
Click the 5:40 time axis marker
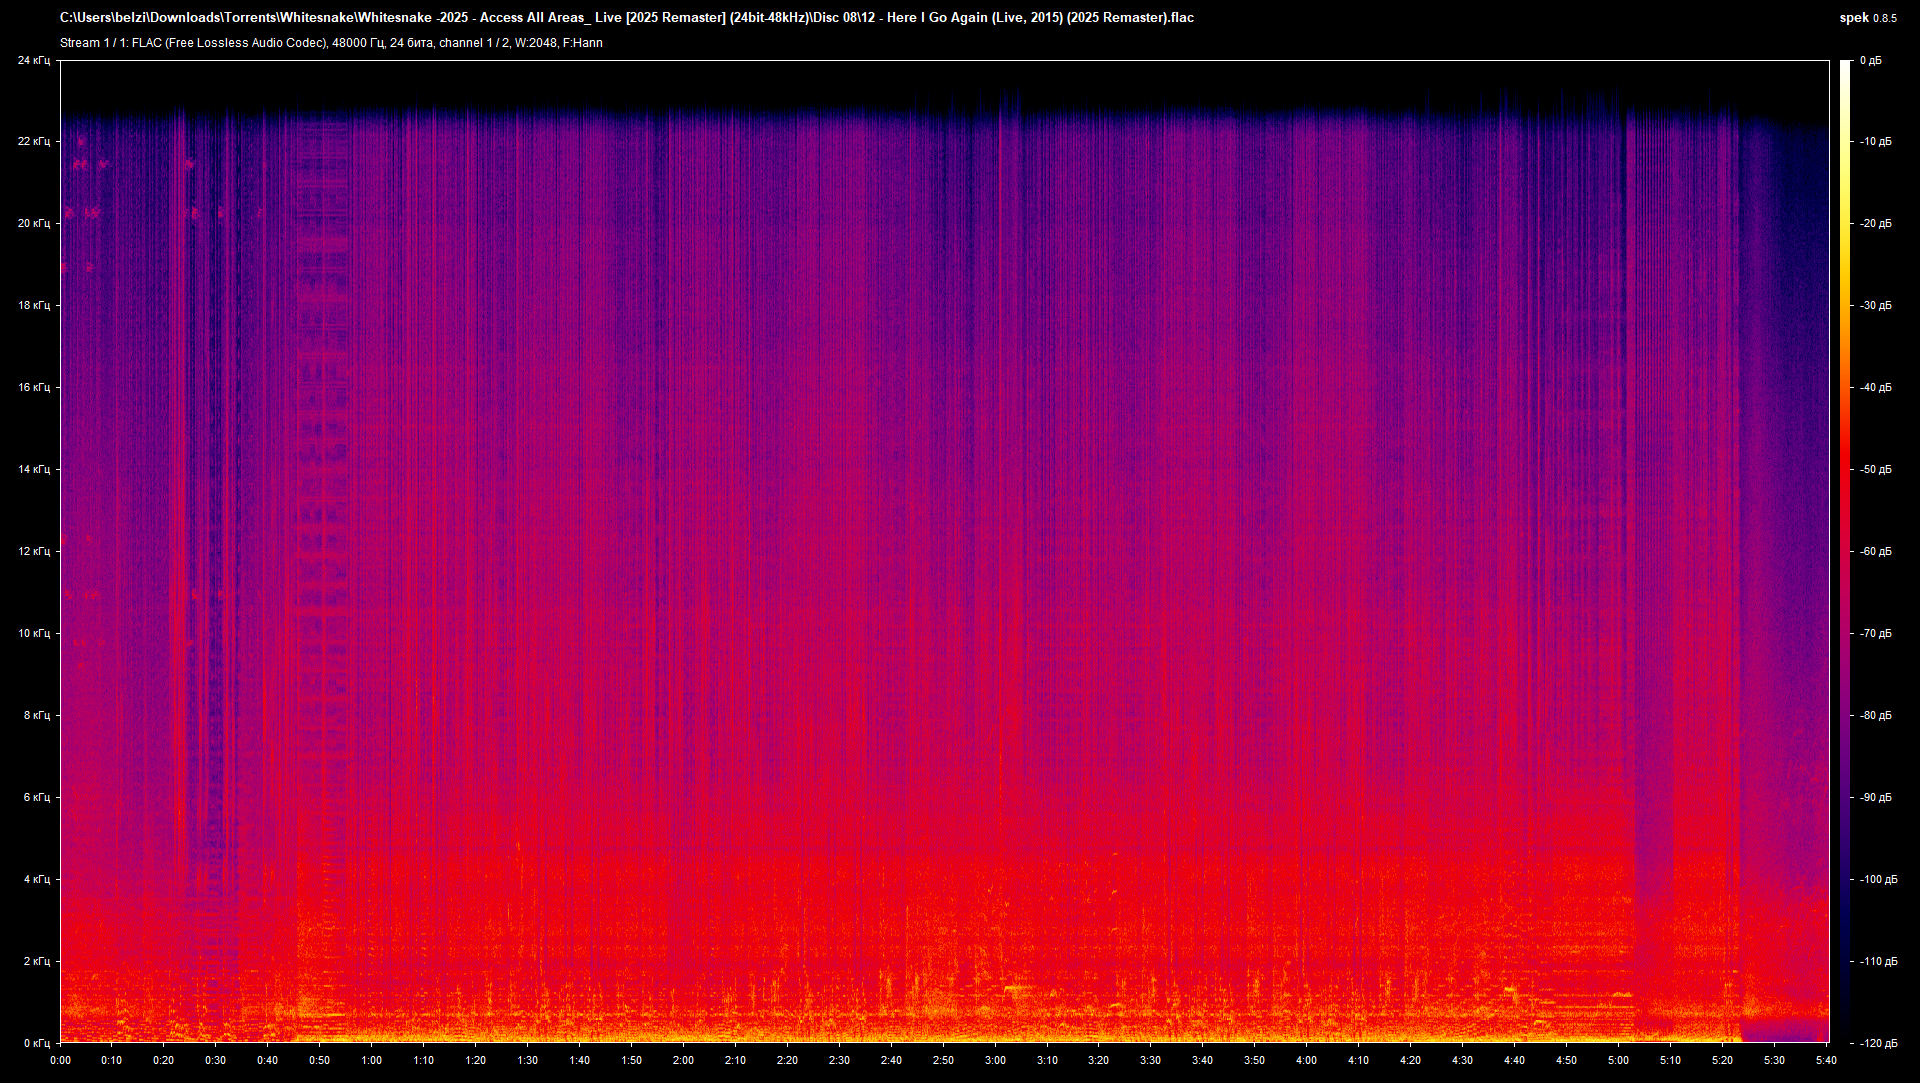(x=1826, y=1060)
